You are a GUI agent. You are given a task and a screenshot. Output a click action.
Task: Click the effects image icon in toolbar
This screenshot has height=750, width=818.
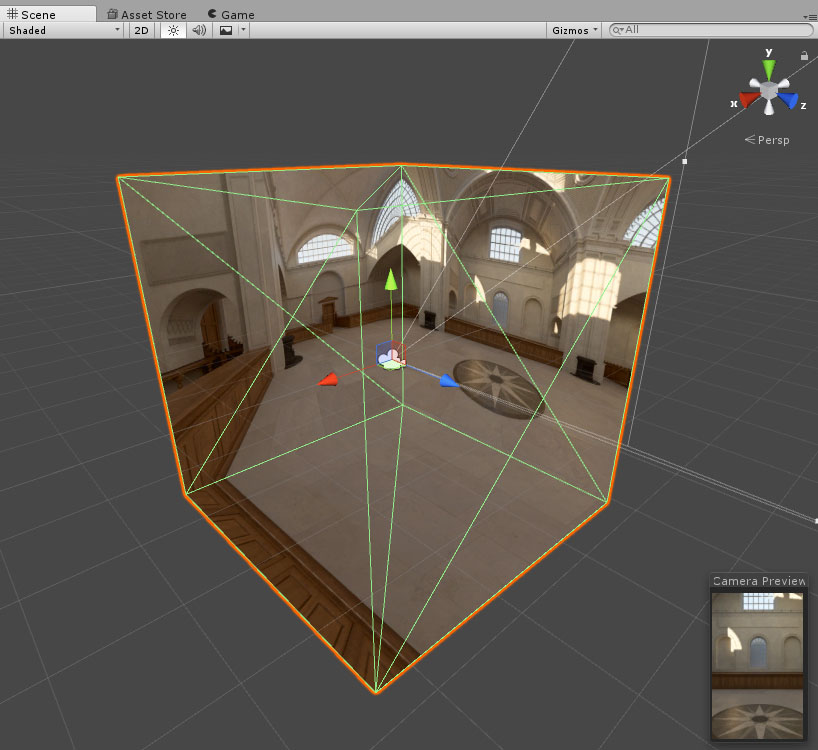(226, 30)
